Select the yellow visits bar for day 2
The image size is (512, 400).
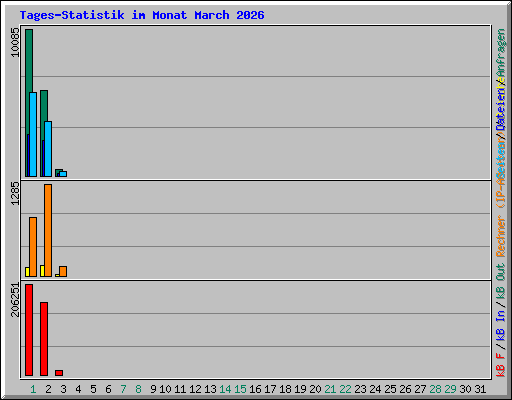click(x=42, y=271)
